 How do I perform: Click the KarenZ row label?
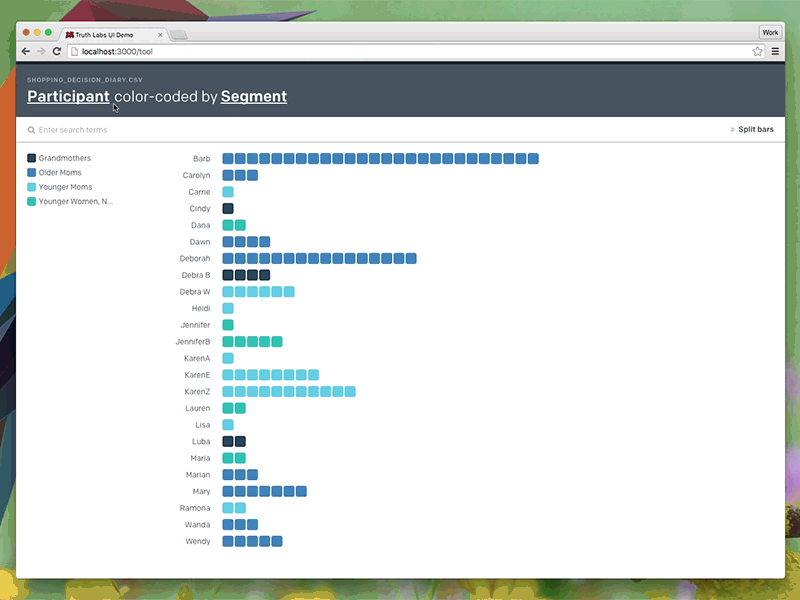tap(197, 392)
